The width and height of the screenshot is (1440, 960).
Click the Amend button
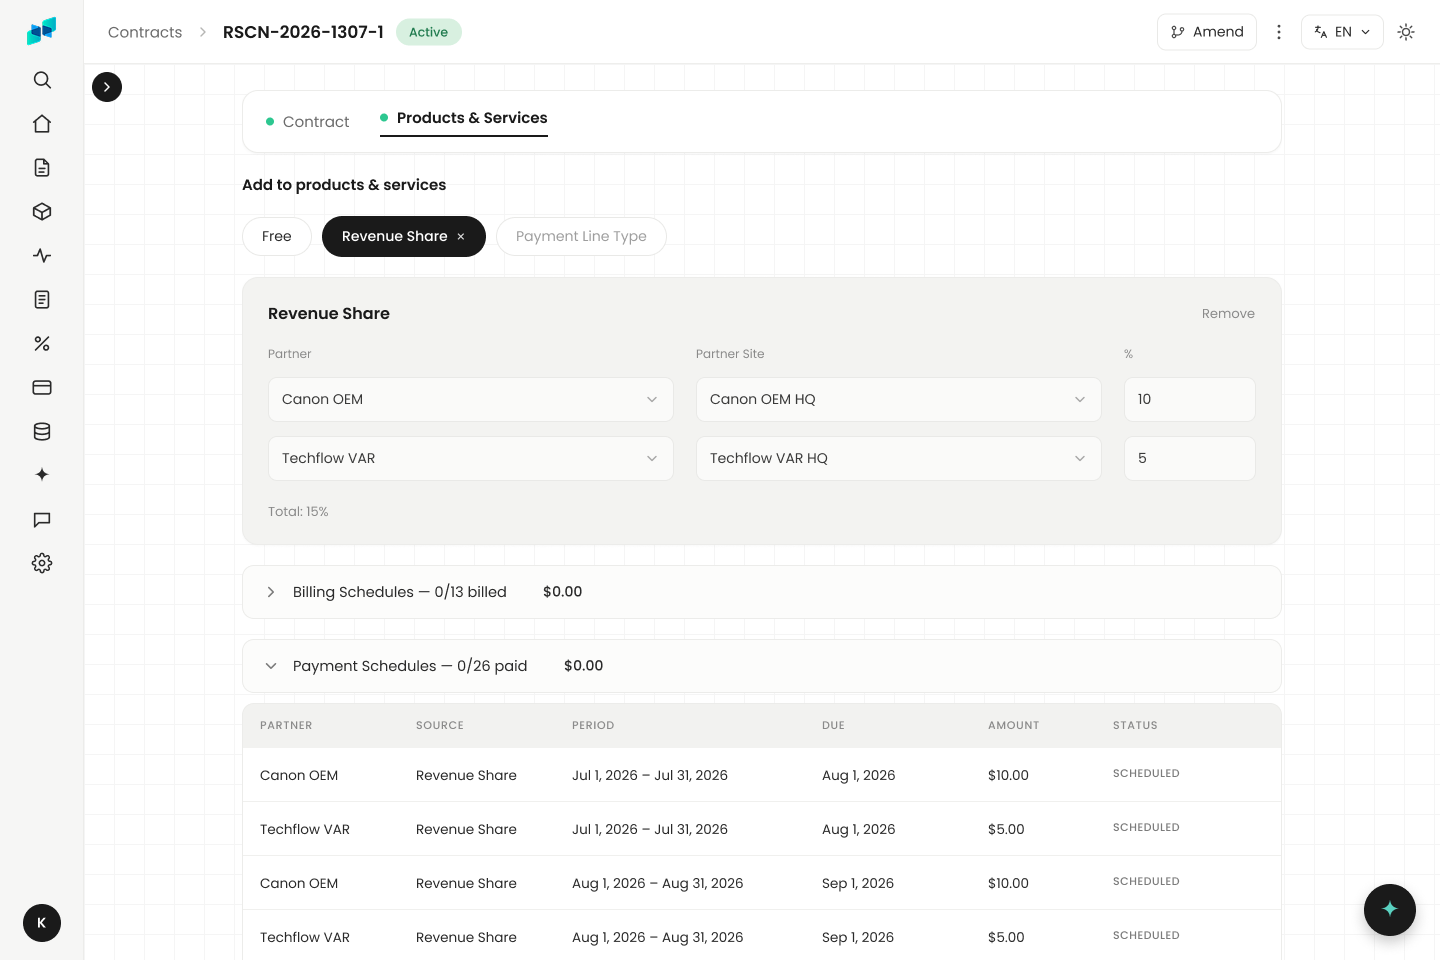(x=1207, y=32)
